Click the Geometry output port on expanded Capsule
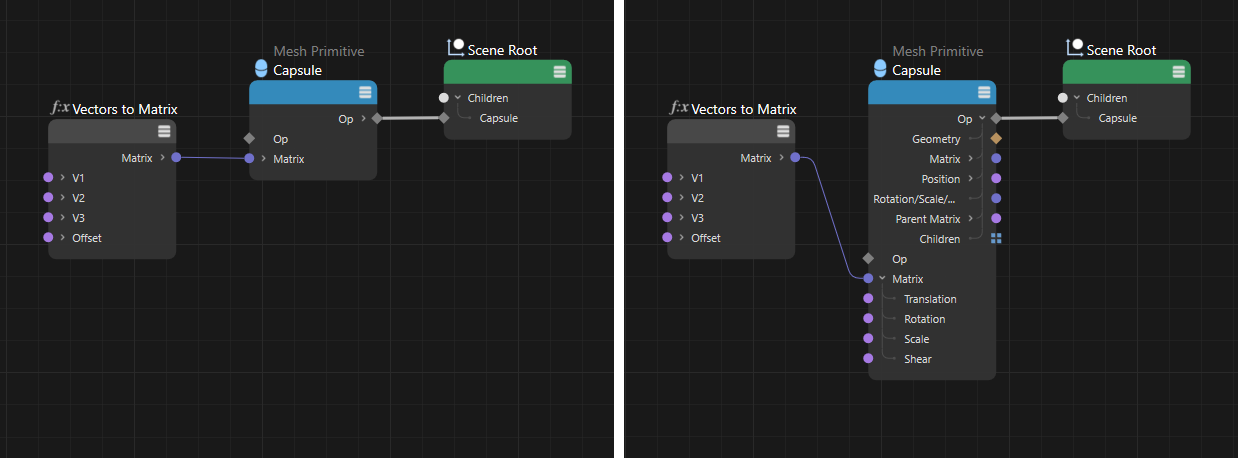1238x458 pixels. (996, 138)
